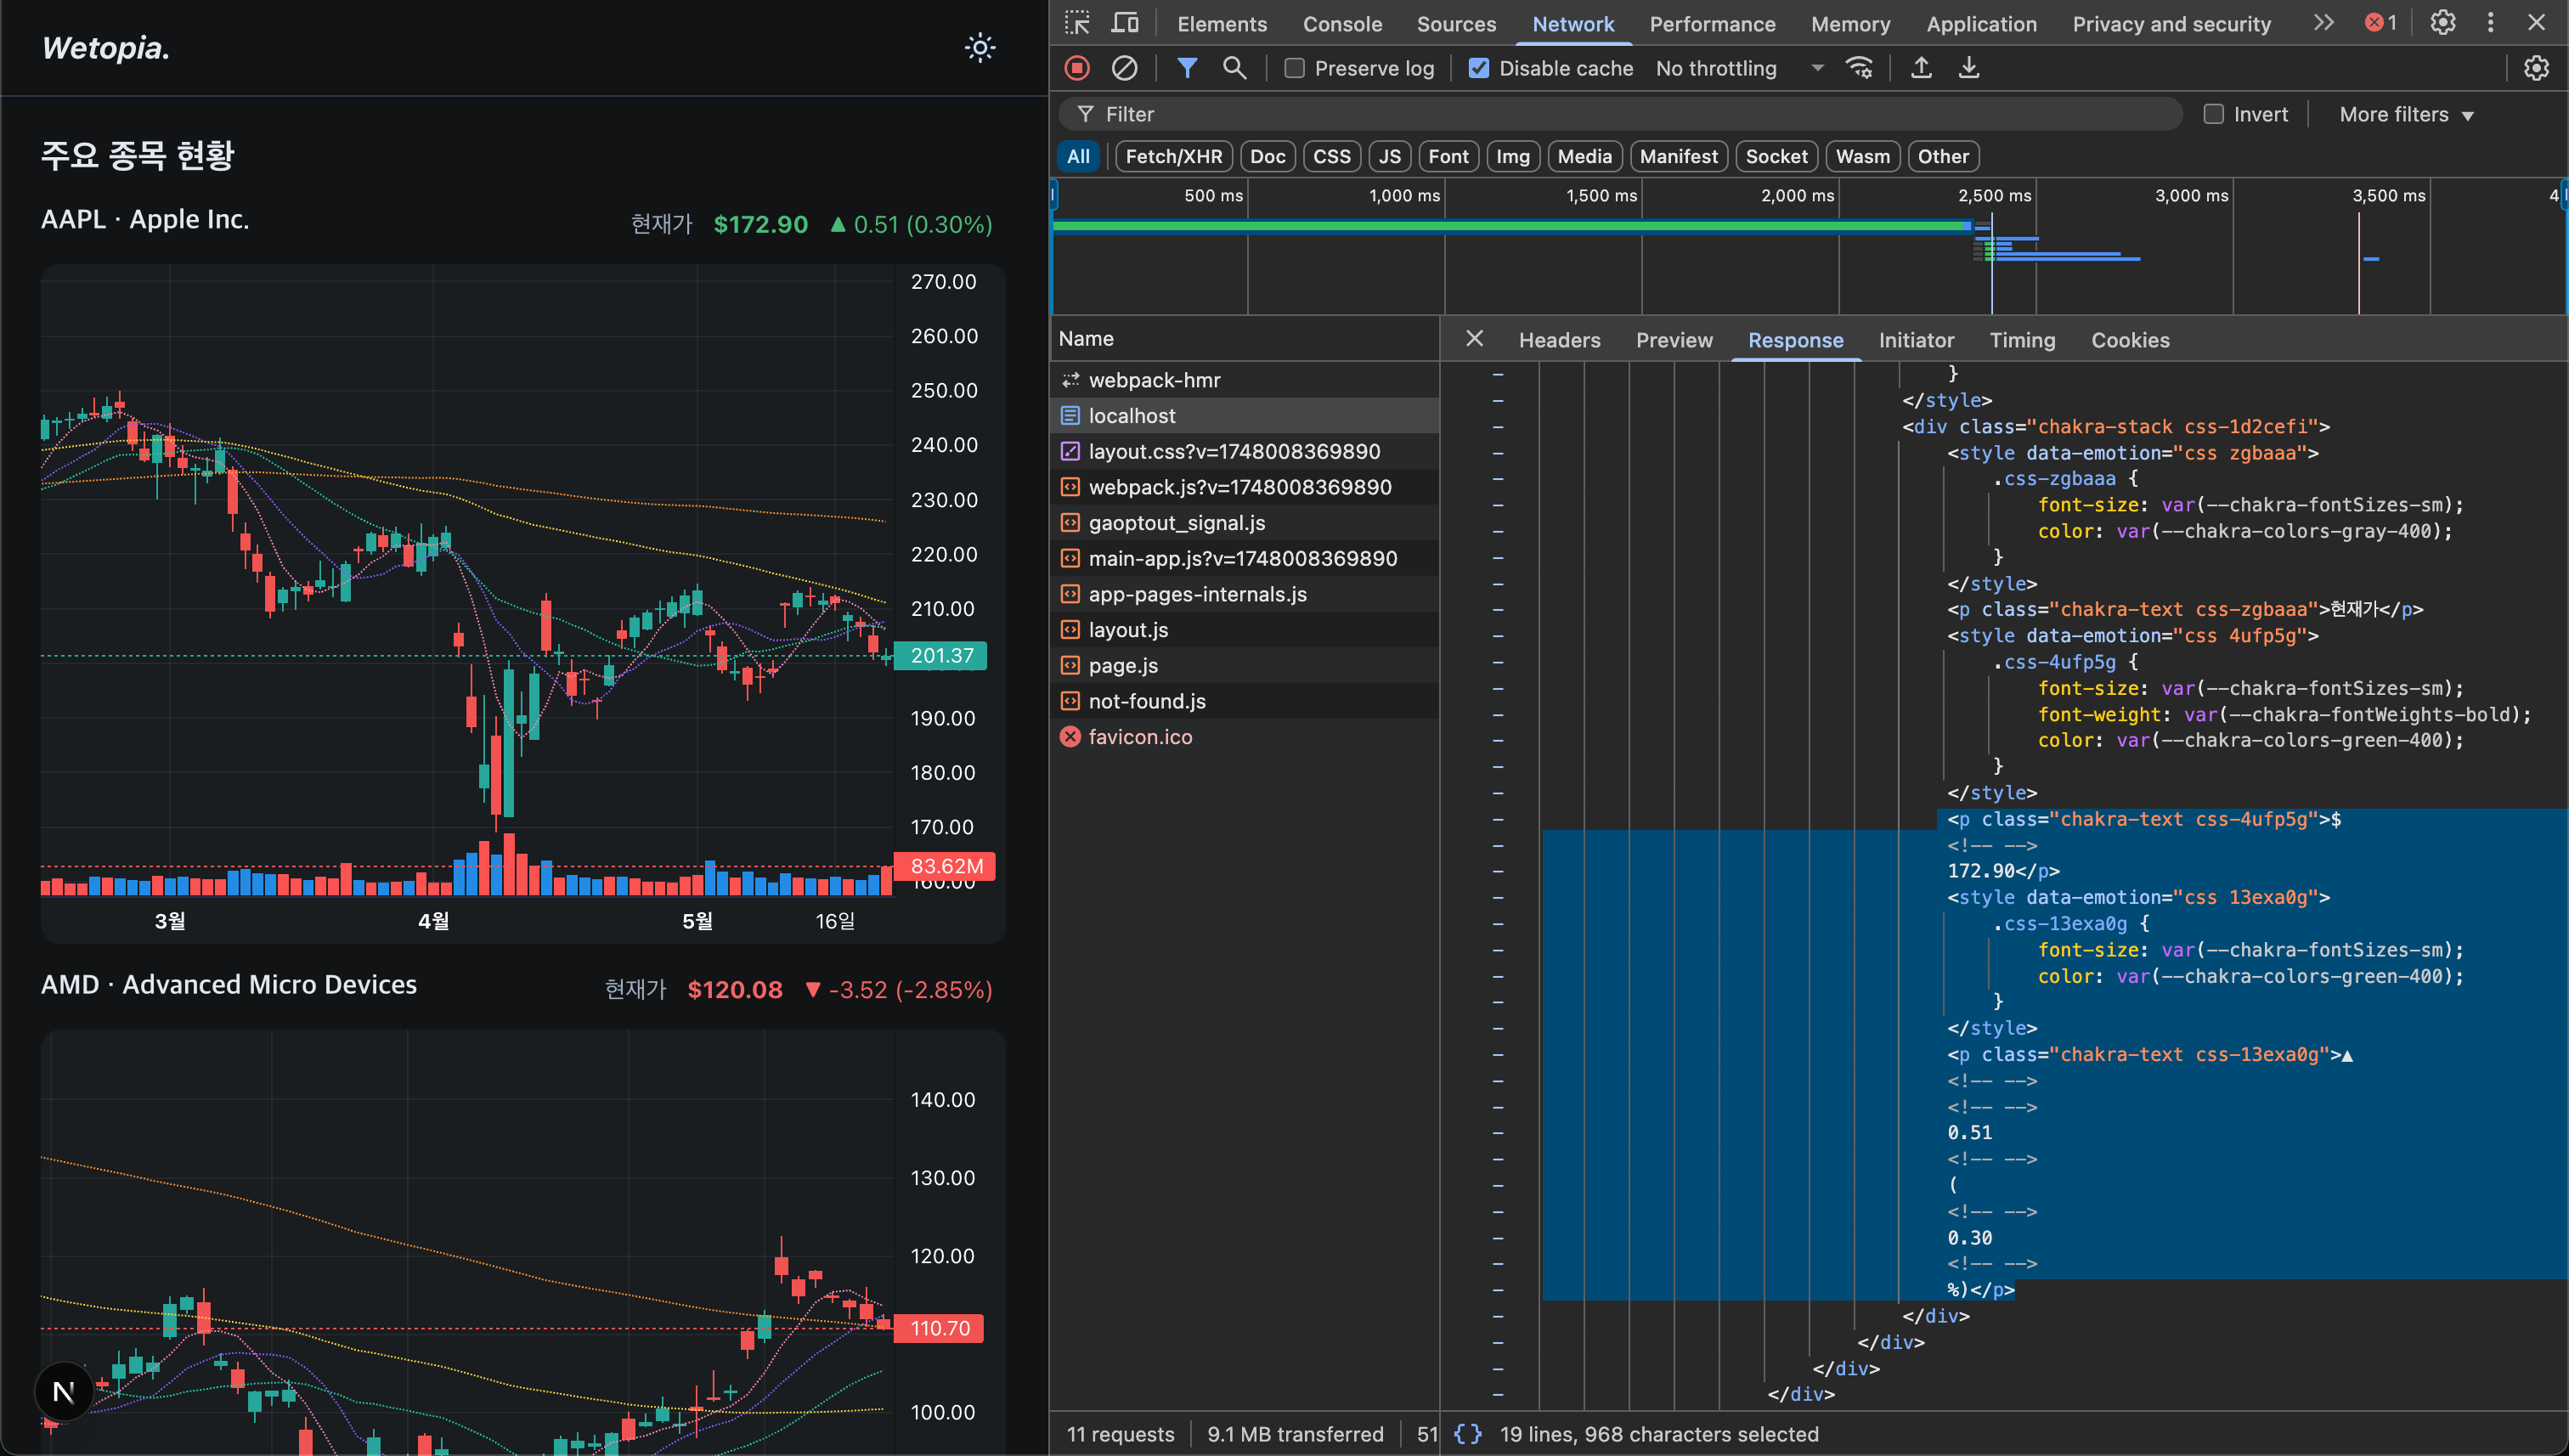Toggle the device toolbar icon
The height and width of the screenshot is (1456, 2569).
tap(1125, 23)
